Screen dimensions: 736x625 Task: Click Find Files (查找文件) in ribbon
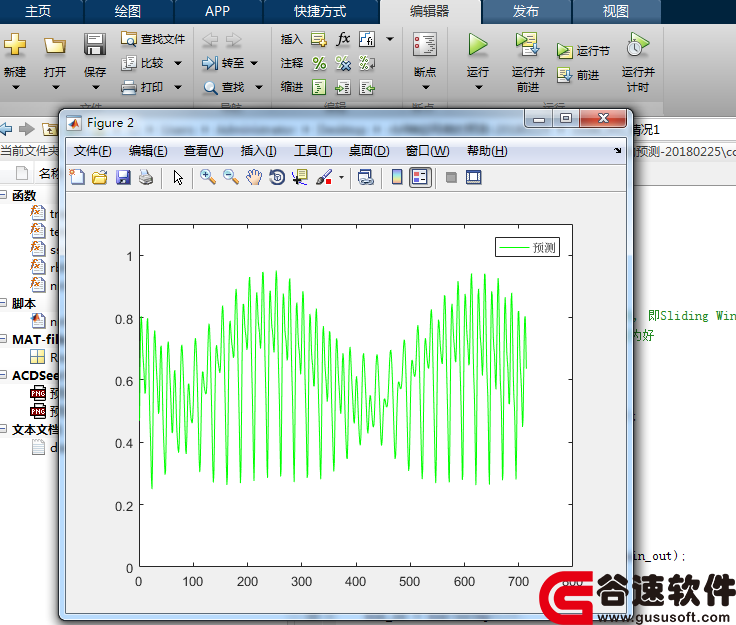pos(153,39)
